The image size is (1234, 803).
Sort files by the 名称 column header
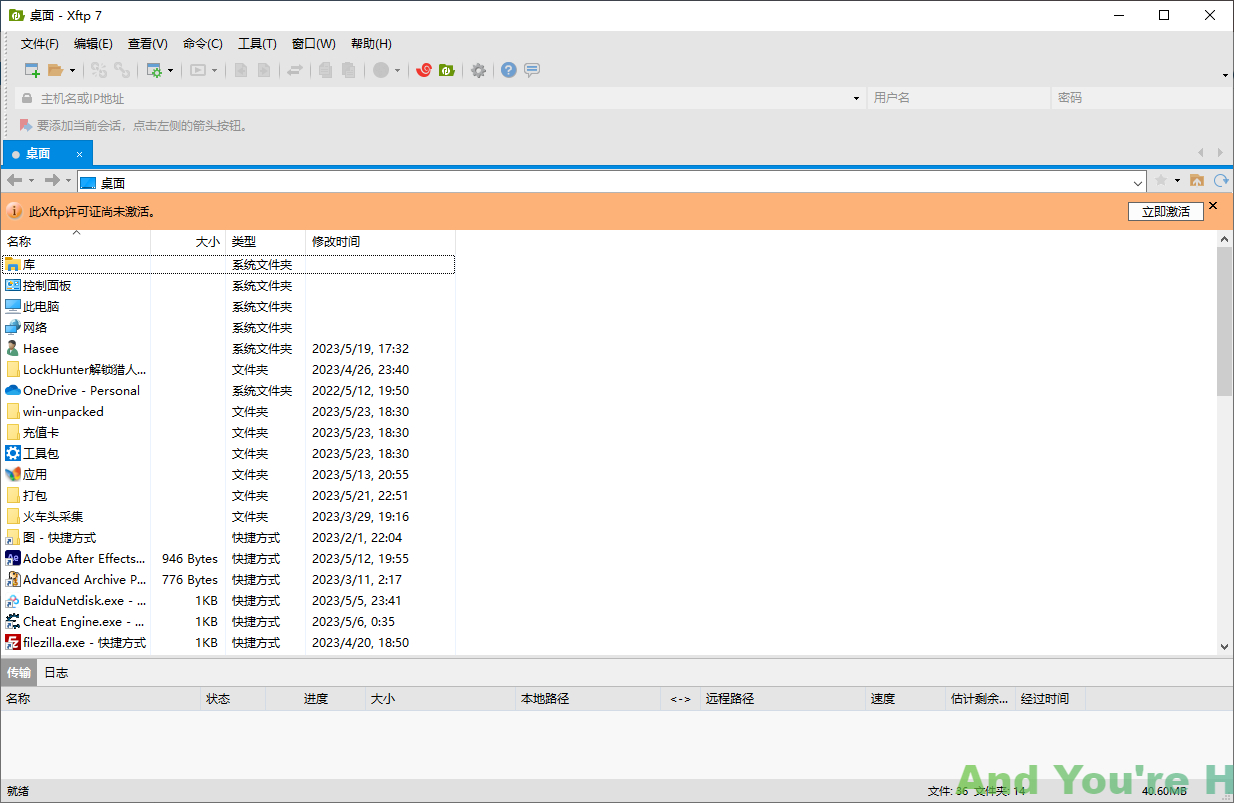pos(76,242)
